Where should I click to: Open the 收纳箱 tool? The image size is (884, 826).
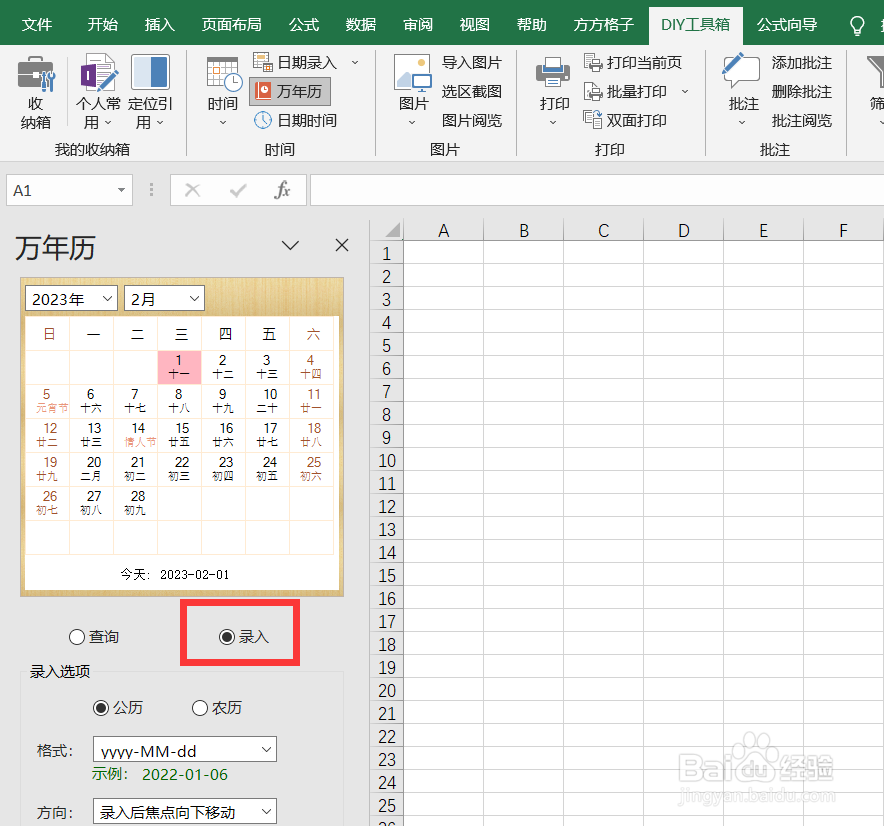click(x=35, y=90)
